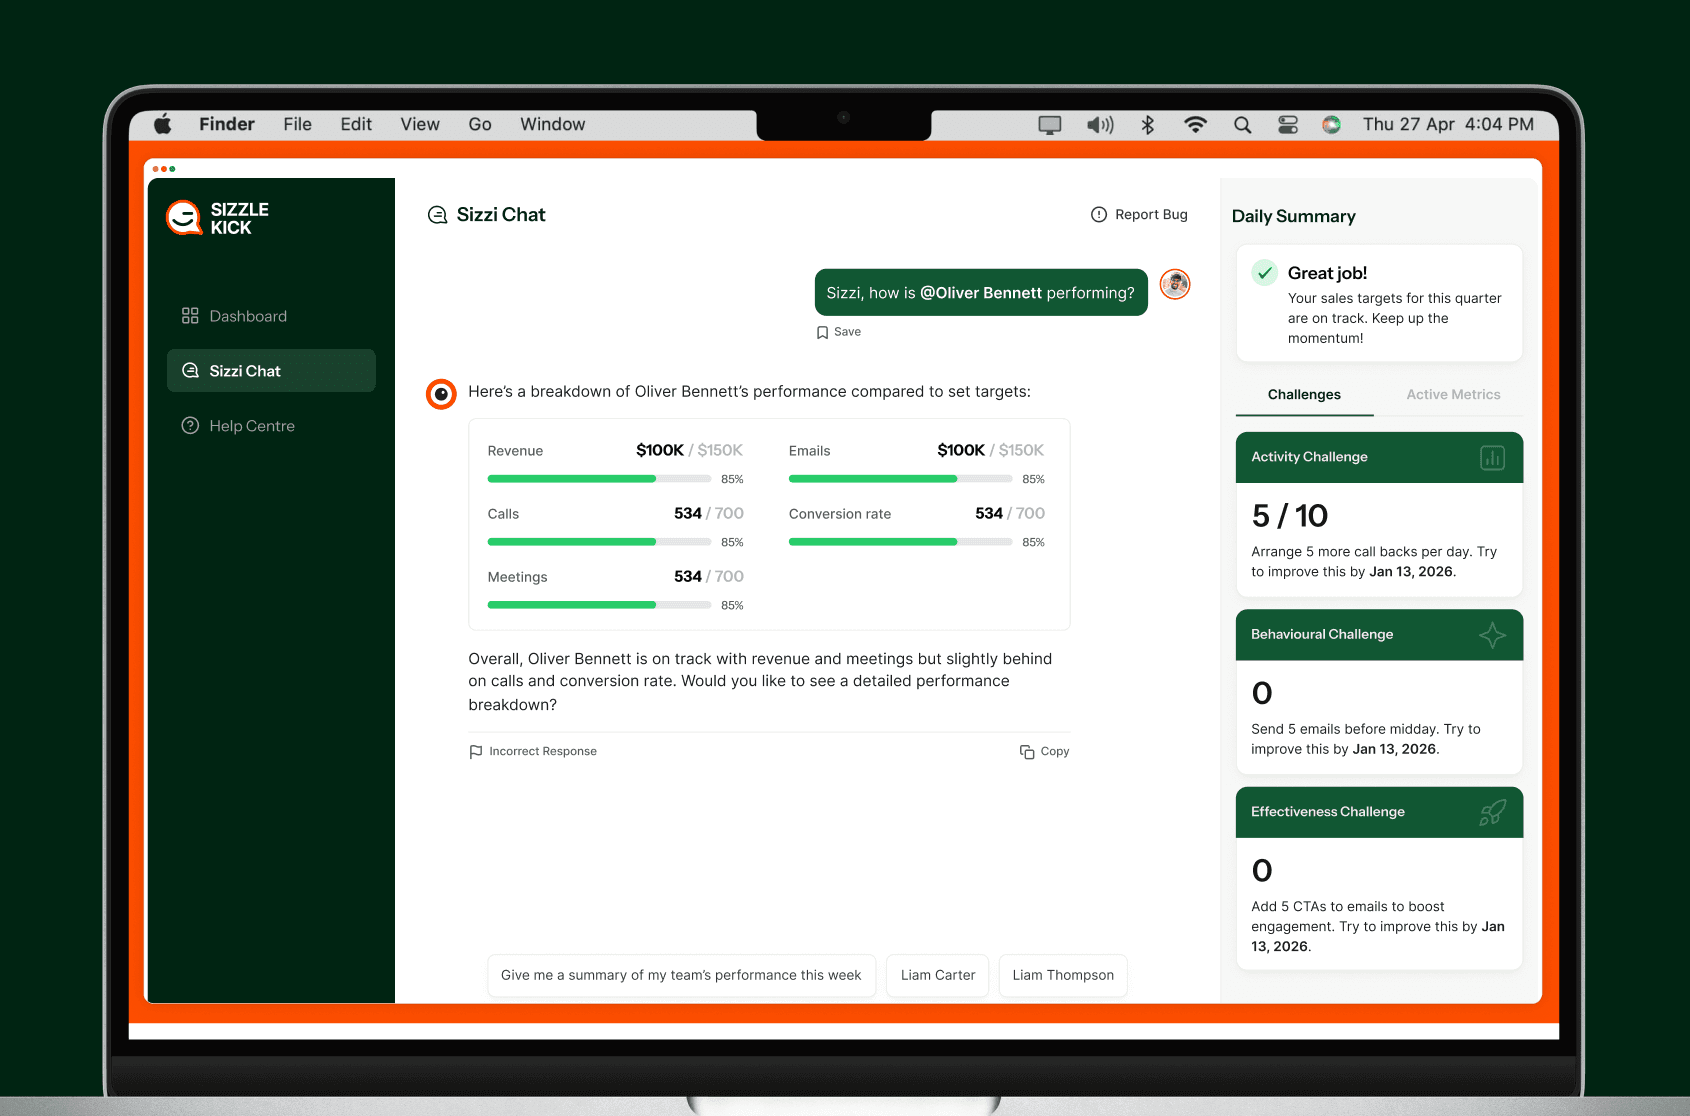Click the Effectiveness Challenge rocket icon
The image size is (1690, 1116).
click(1492, 812)
